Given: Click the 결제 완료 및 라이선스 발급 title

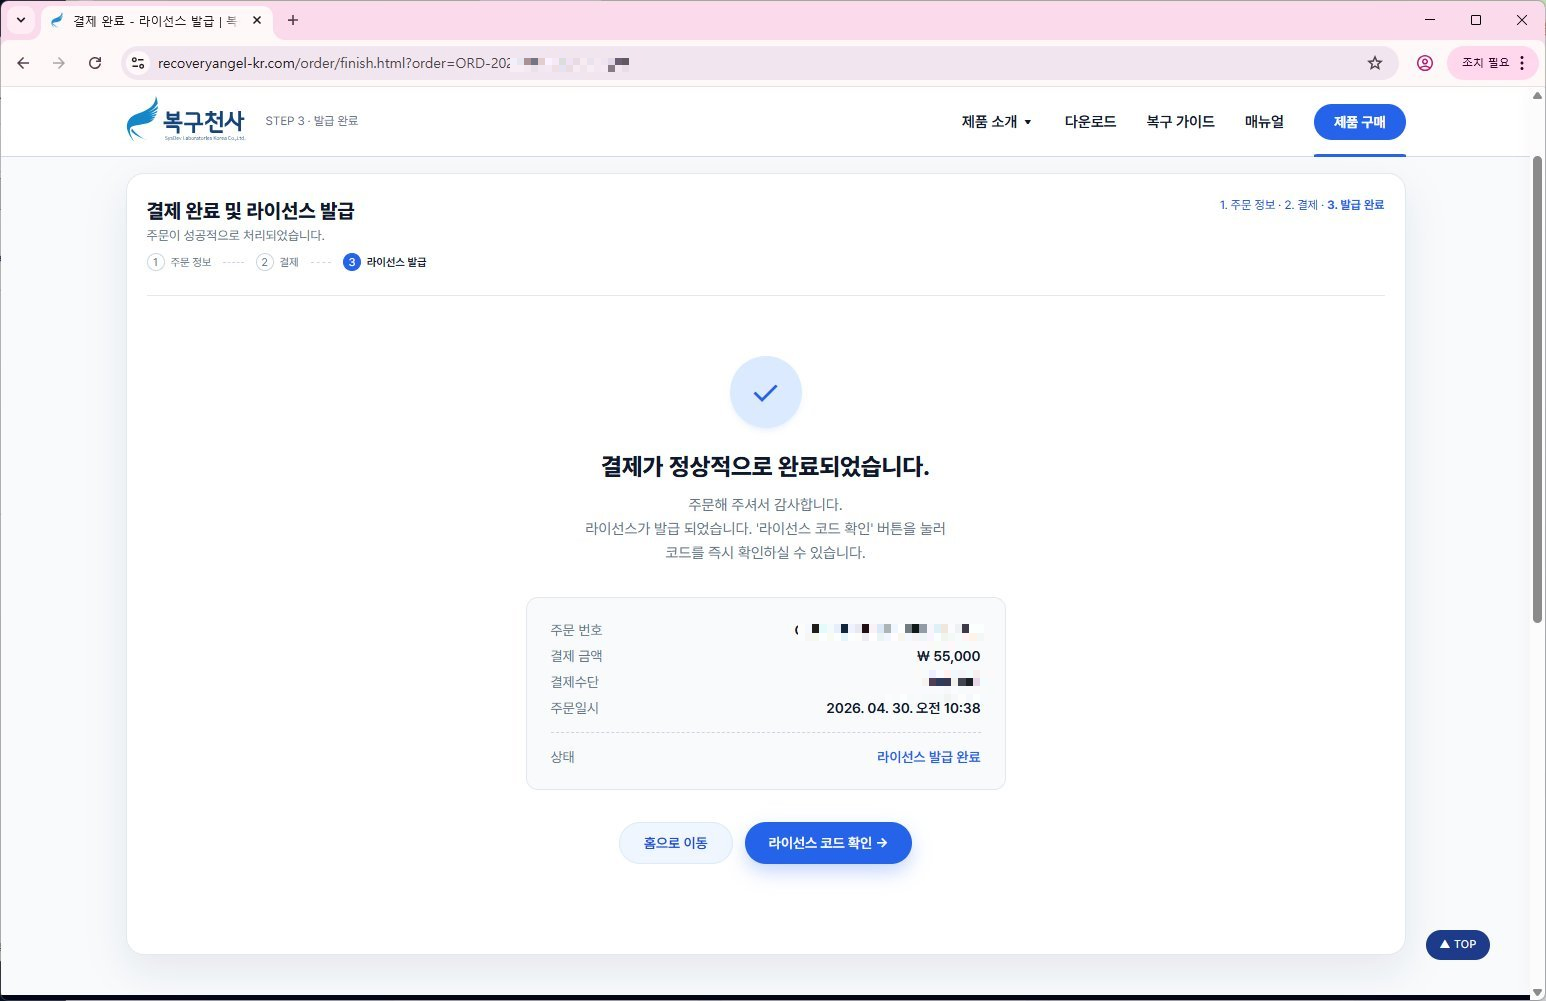Looking at the screenshot, I should pyautogui.click(x=250, y=211).
